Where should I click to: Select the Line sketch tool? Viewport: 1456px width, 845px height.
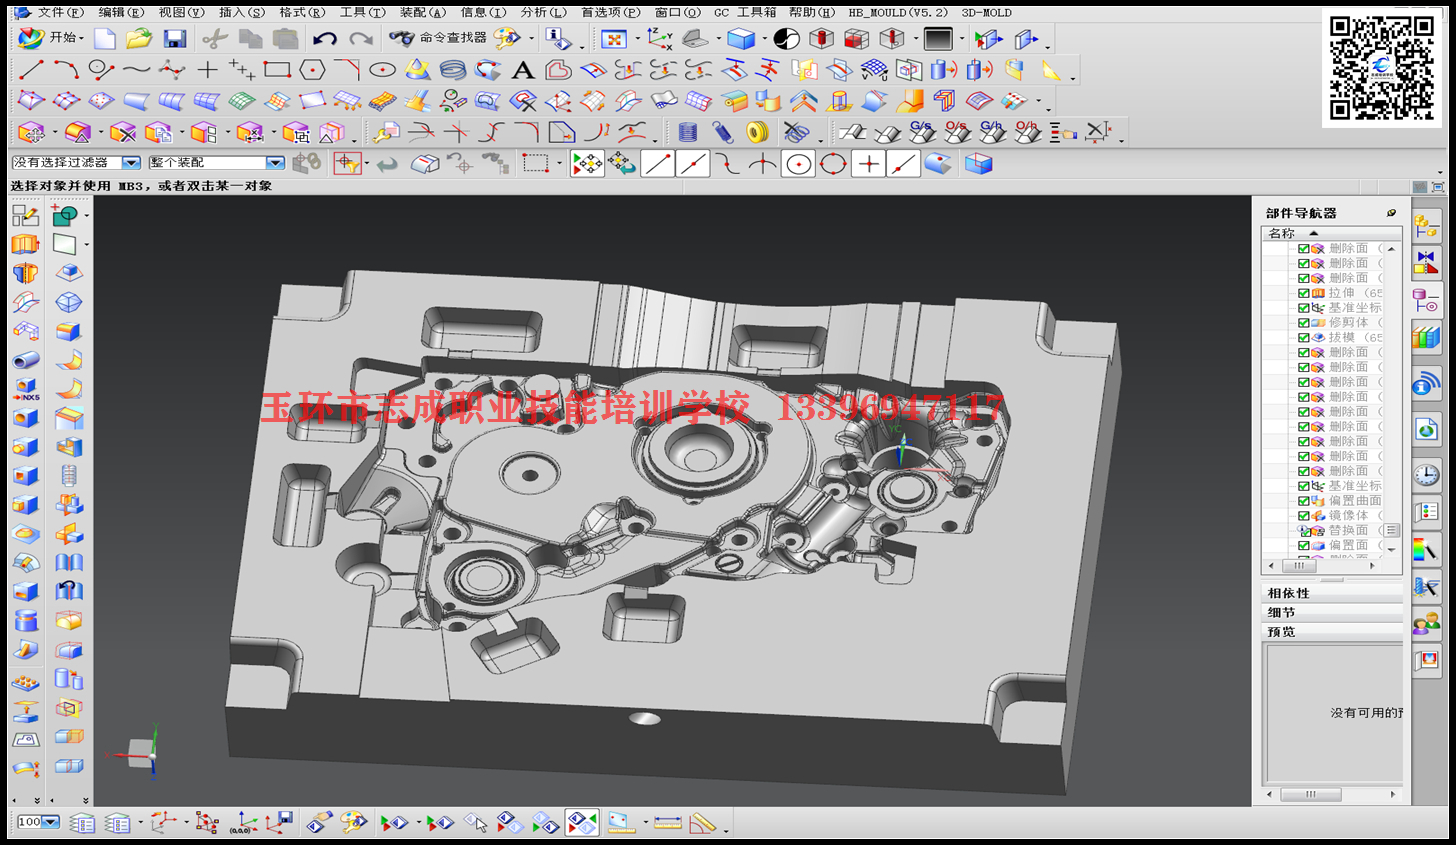[32, 70]
